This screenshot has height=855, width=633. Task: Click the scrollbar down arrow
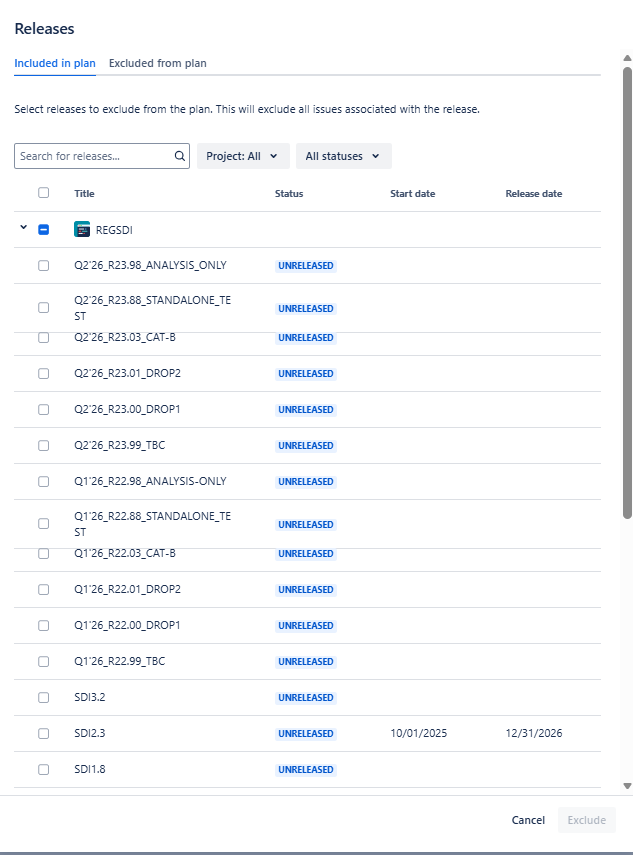click(x=628, y=786)
